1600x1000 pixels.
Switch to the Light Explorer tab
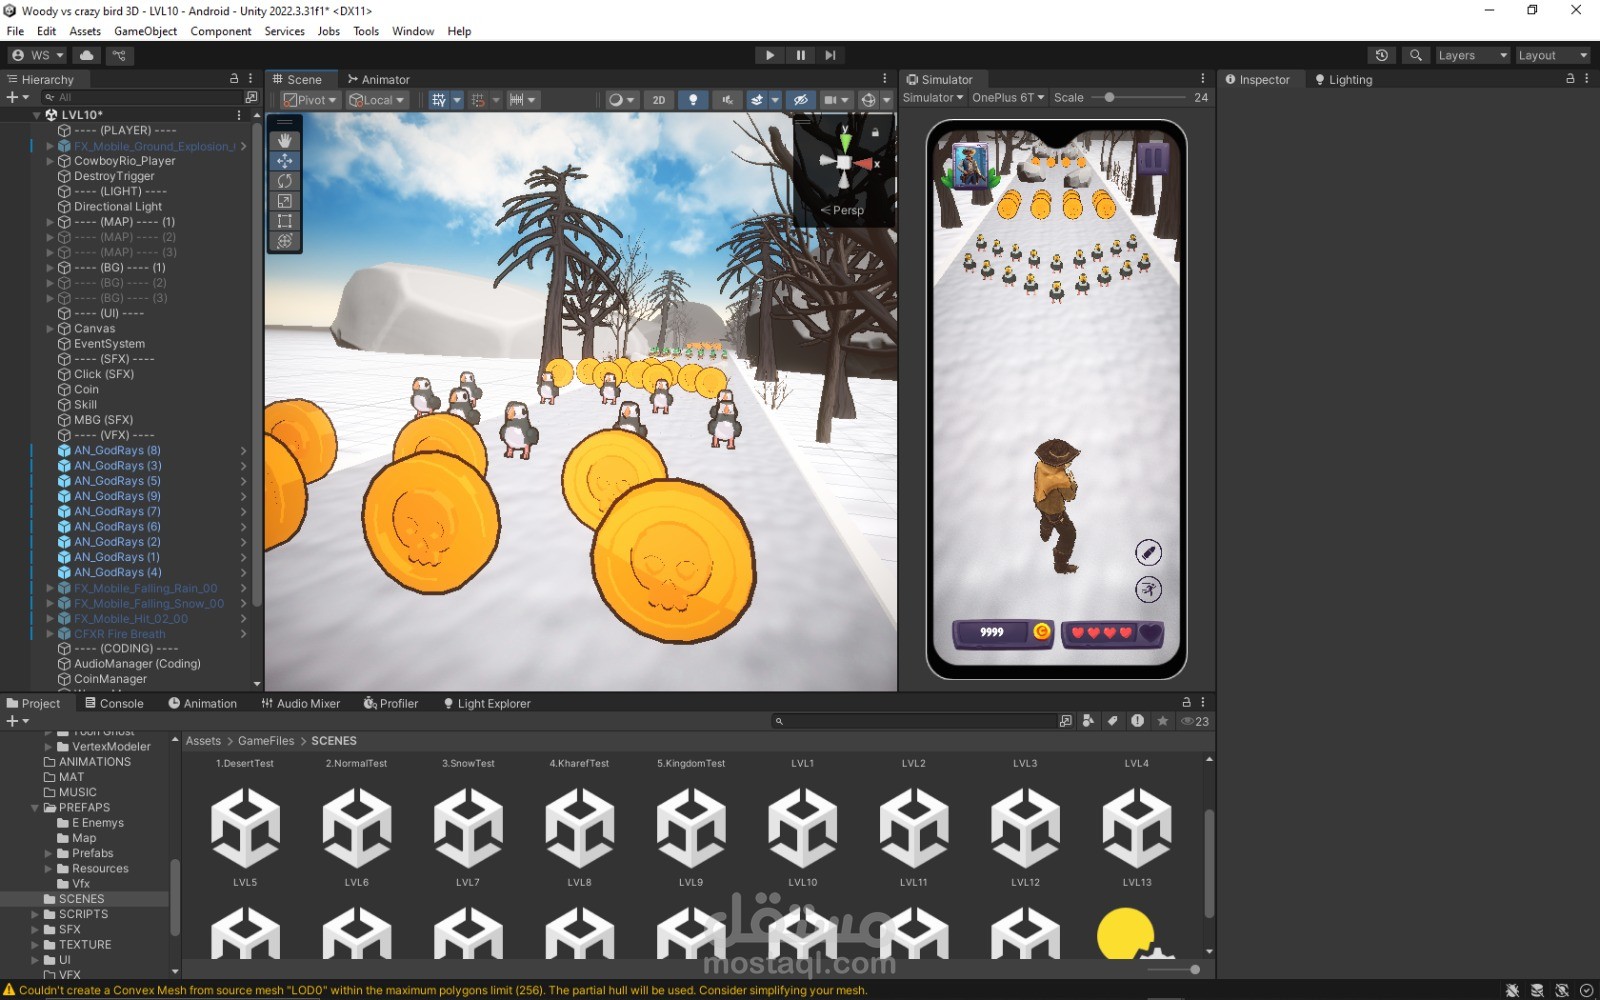(487, 703)
